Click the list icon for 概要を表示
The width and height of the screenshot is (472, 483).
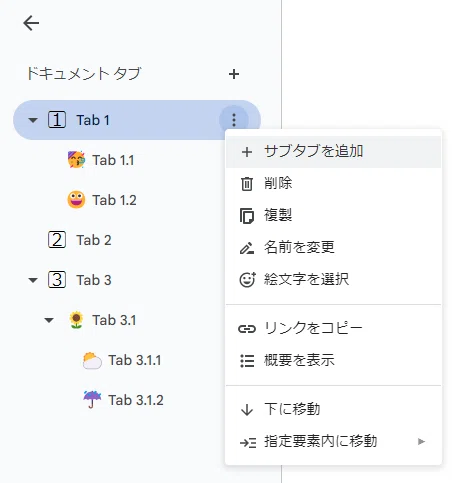[247, 361]
